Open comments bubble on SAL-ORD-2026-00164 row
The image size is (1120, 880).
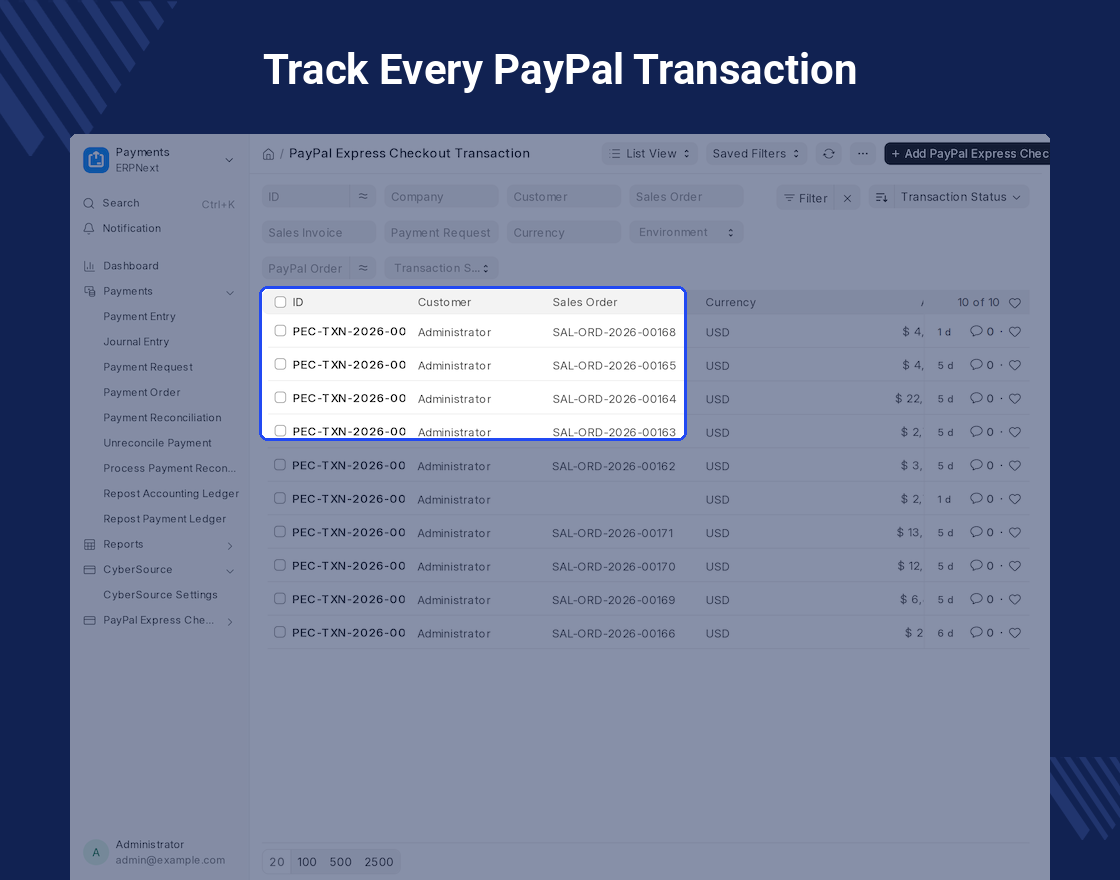click(x=976, y=398)
